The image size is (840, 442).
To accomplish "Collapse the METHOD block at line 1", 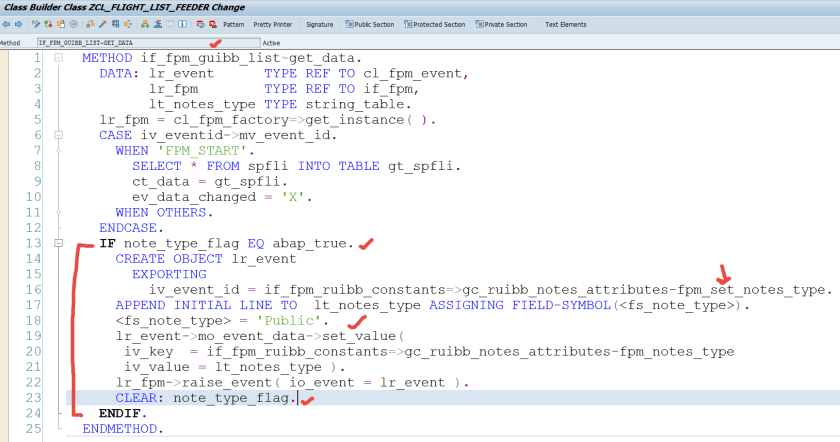I will coord(59,57).
